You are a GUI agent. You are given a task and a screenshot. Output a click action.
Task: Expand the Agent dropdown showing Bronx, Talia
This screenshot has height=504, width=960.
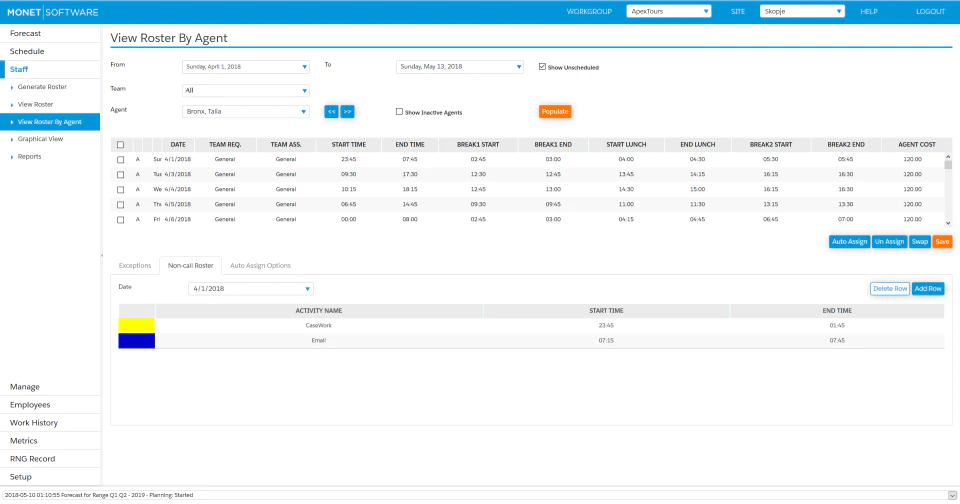(246, 111)
